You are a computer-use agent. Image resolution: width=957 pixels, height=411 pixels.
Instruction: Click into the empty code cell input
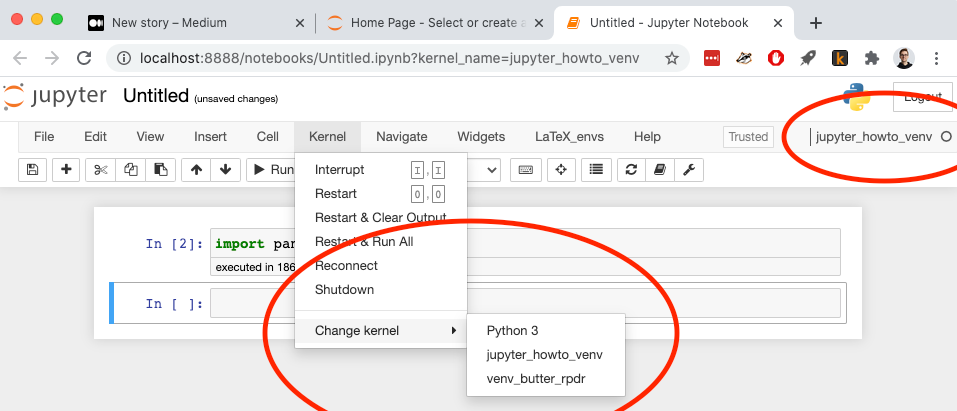click(x=525, y=303)
